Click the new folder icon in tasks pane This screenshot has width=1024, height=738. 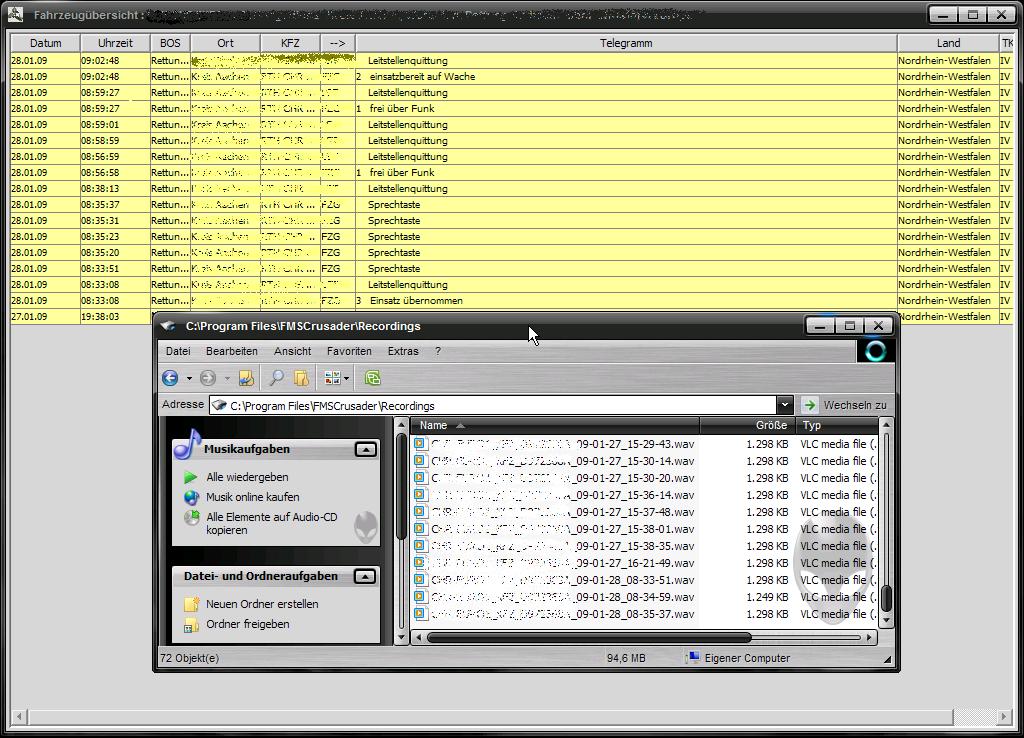click(x=191, y=604)
